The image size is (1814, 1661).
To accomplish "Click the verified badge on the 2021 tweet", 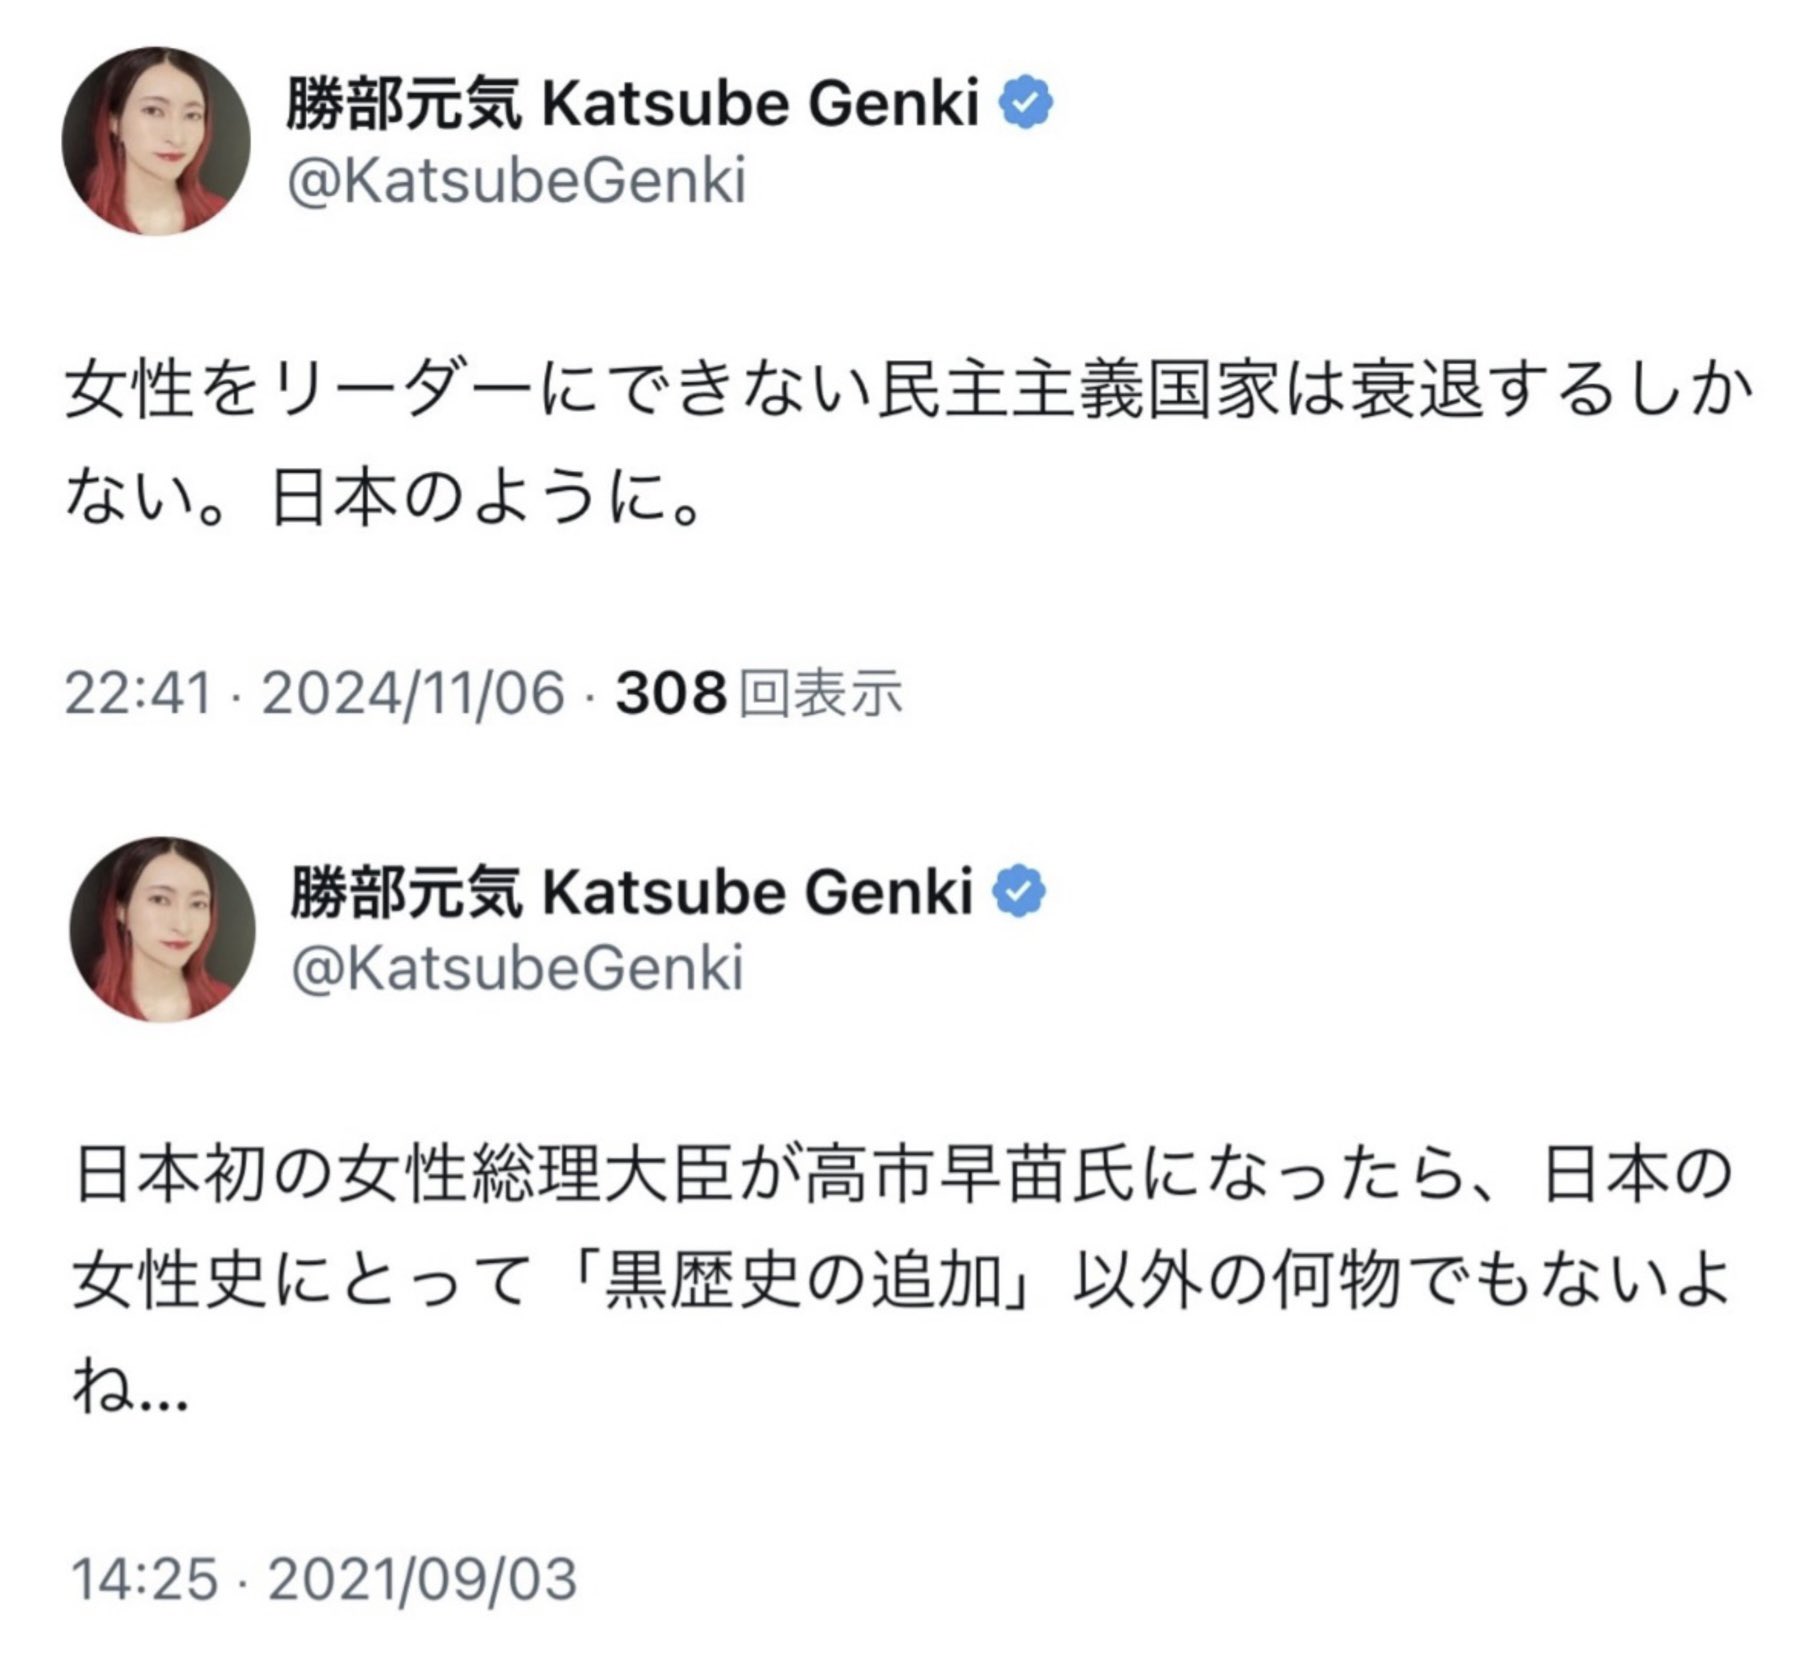I will (x=1018, y=892).
